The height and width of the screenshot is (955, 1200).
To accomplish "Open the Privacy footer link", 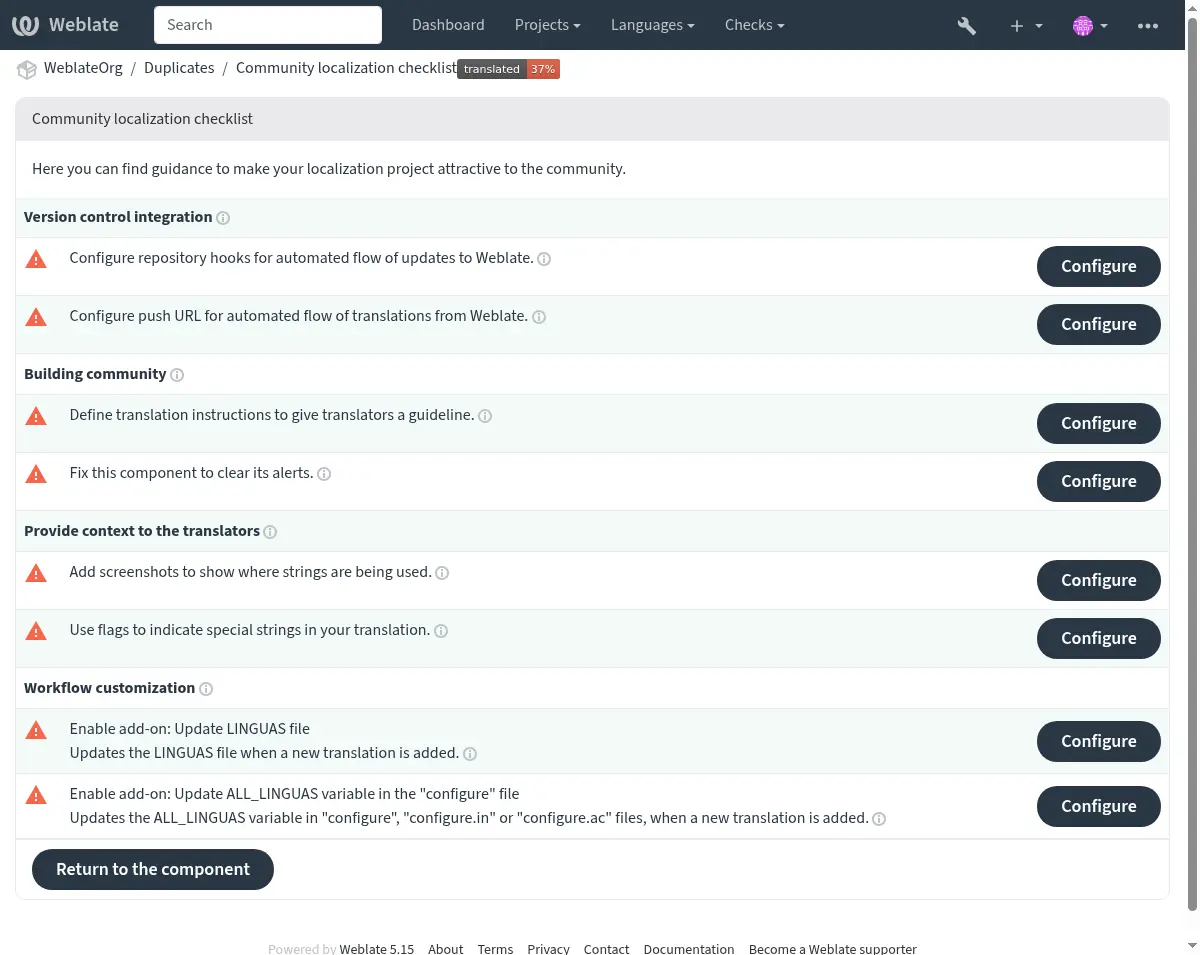I will pos(548,948).
